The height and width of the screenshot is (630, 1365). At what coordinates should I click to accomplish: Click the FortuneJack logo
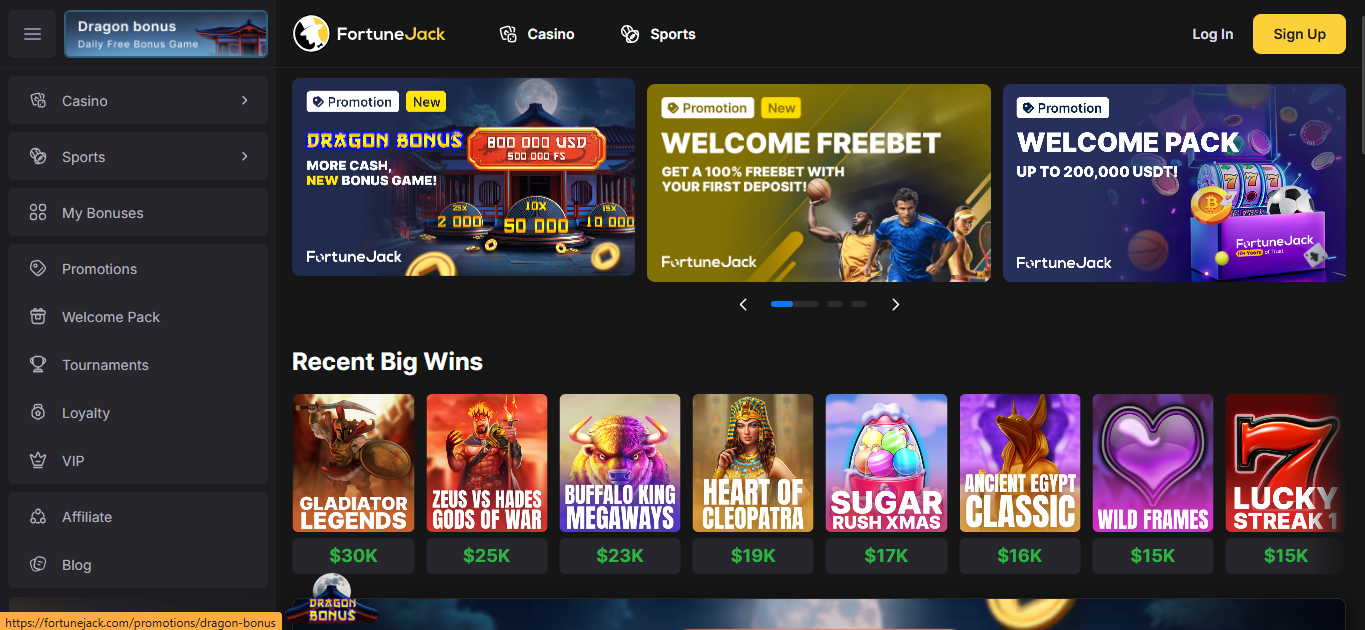click(x=369, y=34)
